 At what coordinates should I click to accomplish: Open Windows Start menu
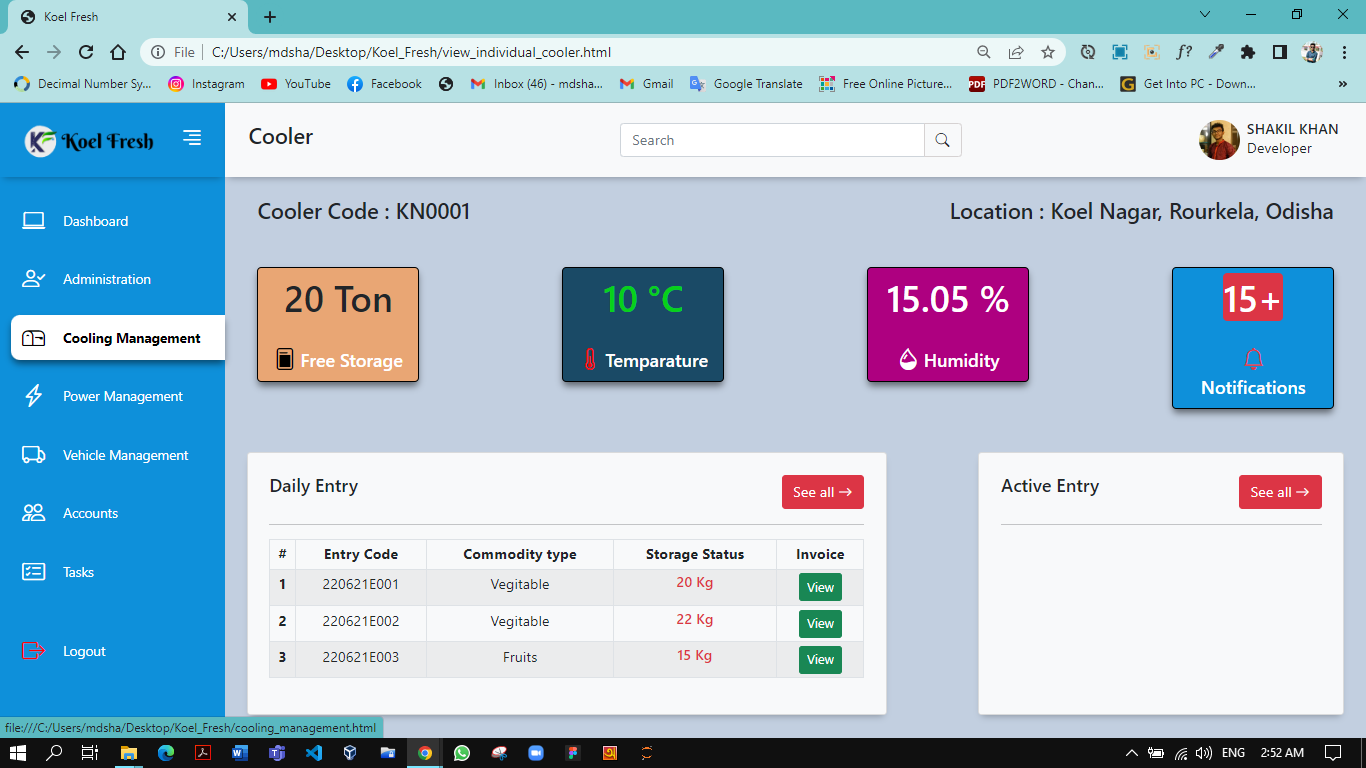(17, 753)
